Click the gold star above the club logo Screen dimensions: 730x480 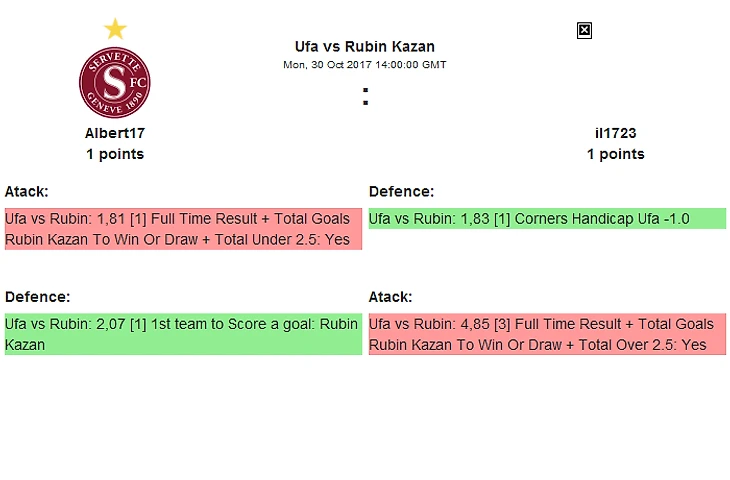(116, 28)
